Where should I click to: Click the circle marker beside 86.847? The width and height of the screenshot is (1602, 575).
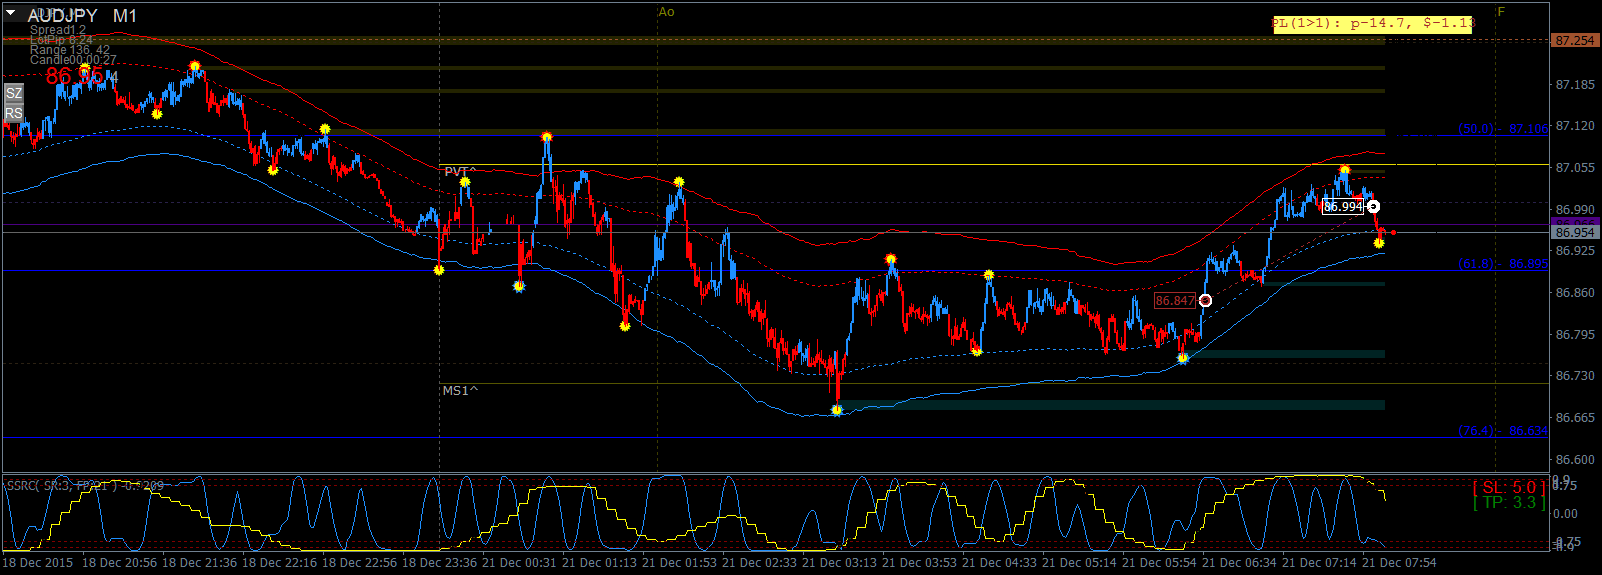click(1206, 300)
